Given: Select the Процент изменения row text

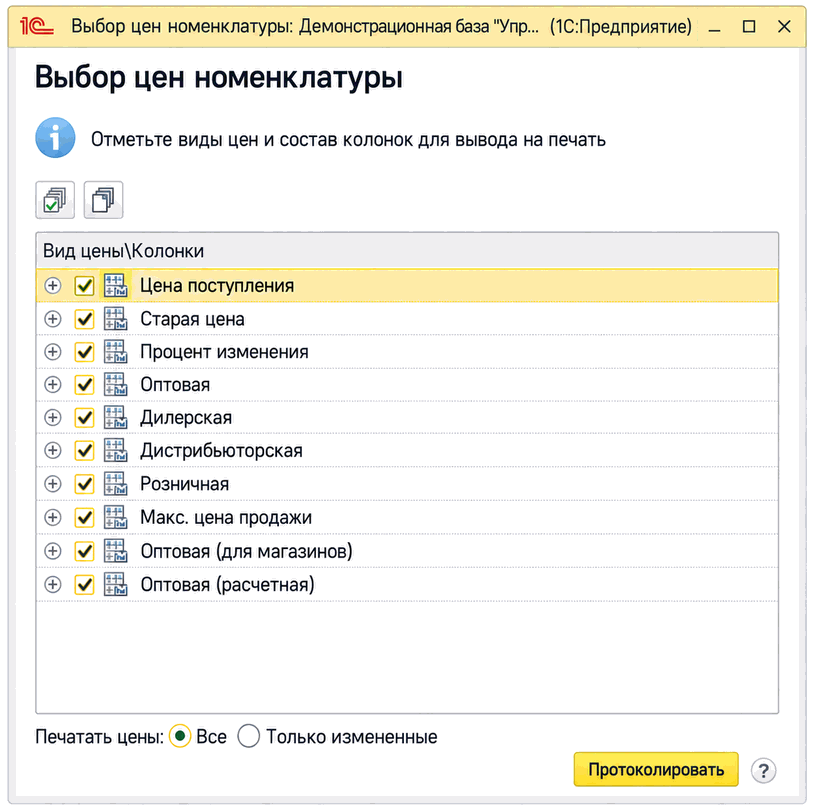Looking at the screenshot, I should [x=225, y=352].
